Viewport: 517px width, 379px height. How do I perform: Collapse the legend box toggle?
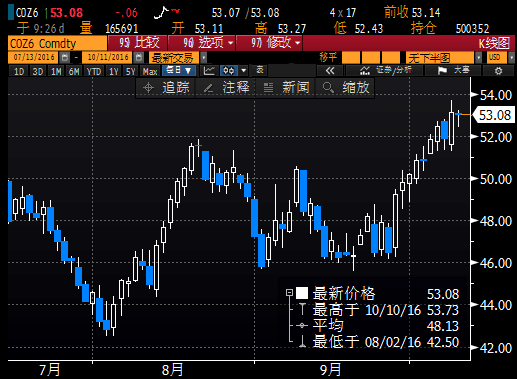tap(289, 293)
